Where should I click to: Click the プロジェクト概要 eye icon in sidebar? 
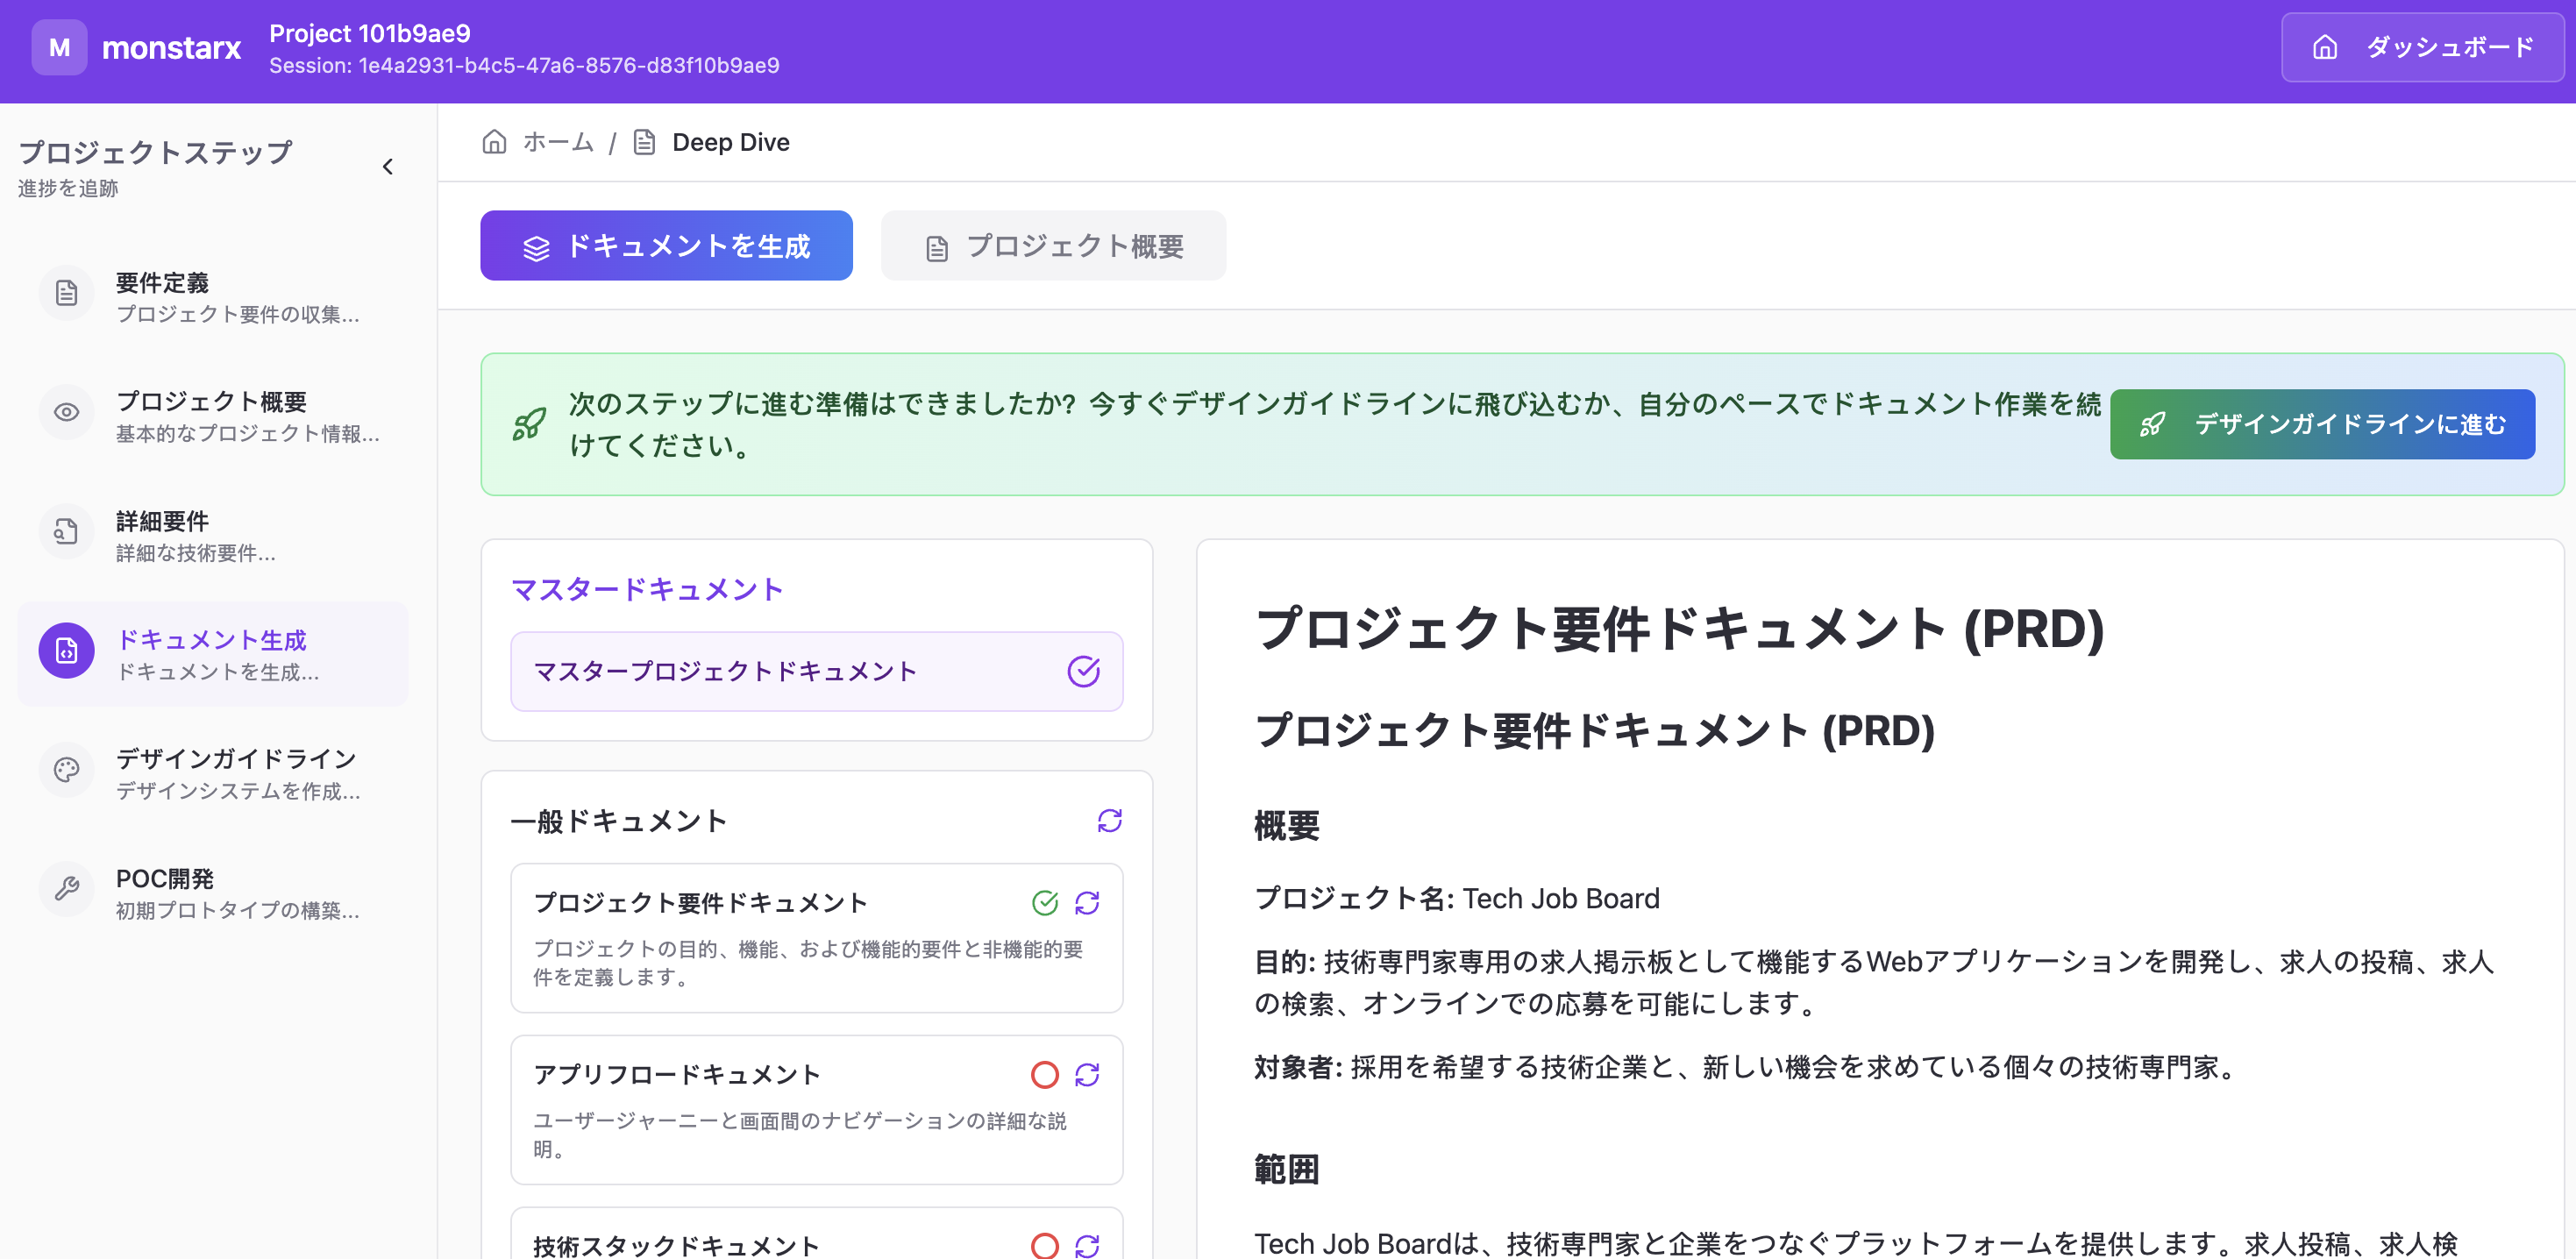[x=66, y=412]
